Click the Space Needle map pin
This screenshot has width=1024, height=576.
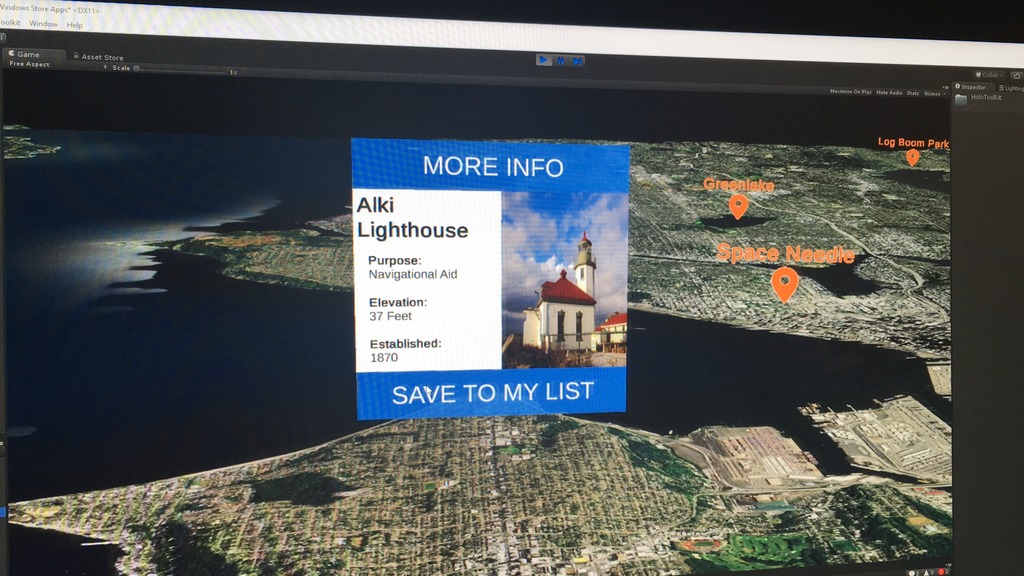point(784,285)
